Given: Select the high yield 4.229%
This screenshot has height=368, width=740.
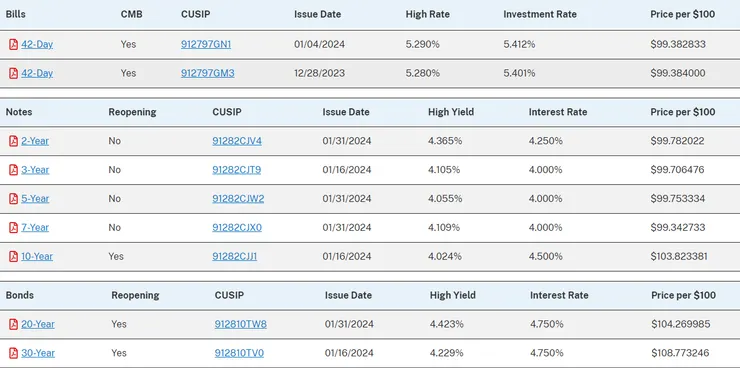Looking at the screenshot, I should click(x=446, y=353).
